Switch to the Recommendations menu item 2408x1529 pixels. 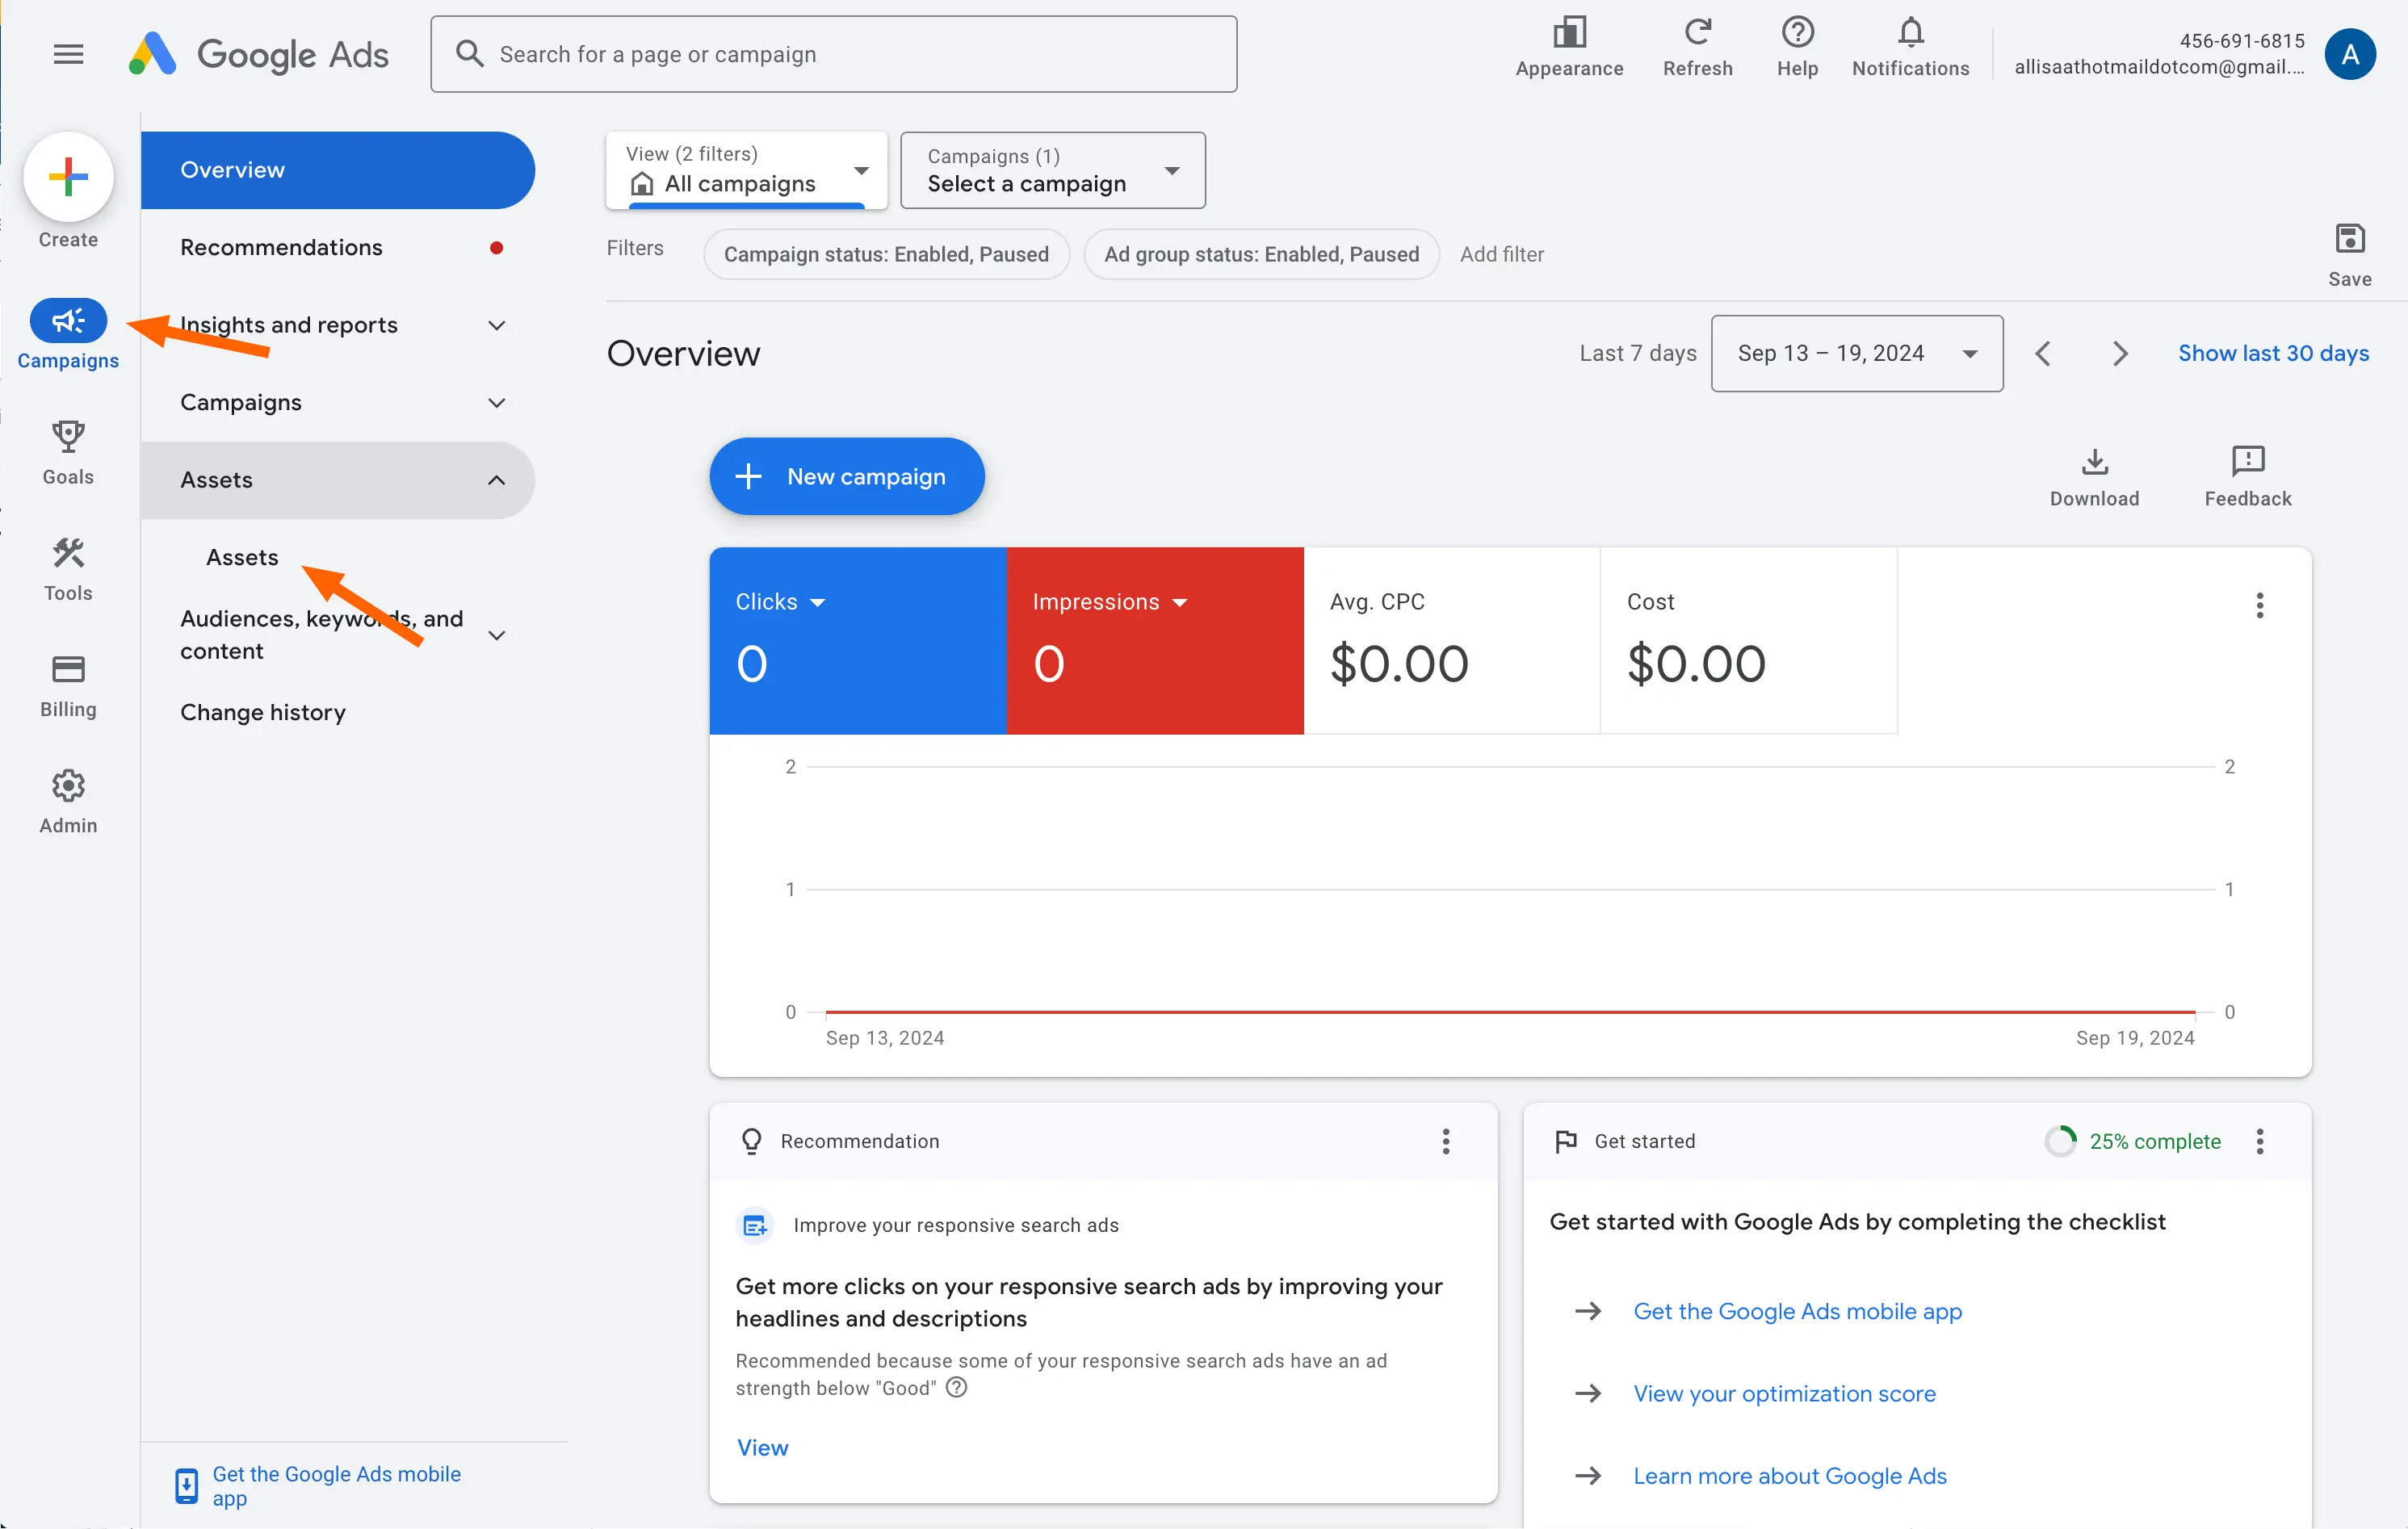pyautogui.click(x=281, y=247)
